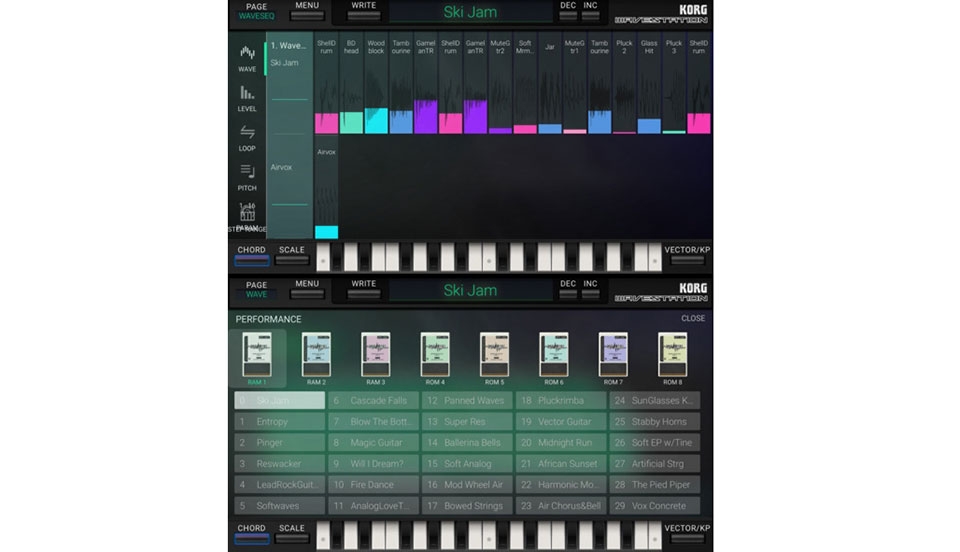Open the STEP RANGE icon in the sidebar
960x552 pixels.
tap(247, 218)
